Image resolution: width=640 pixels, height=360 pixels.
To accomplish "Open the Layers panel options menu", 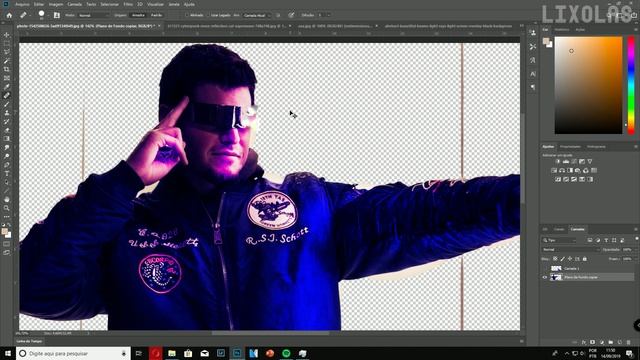I will [x=636, y=229].
